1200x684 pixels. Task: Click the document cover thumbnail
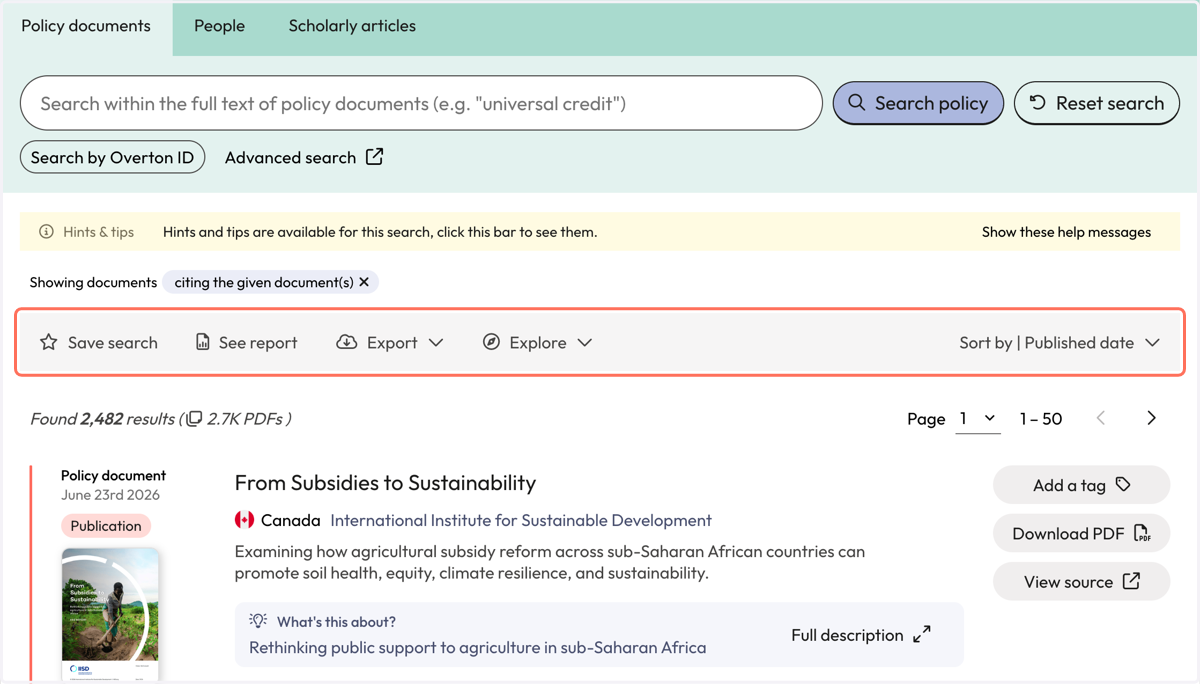click(110, 614)
